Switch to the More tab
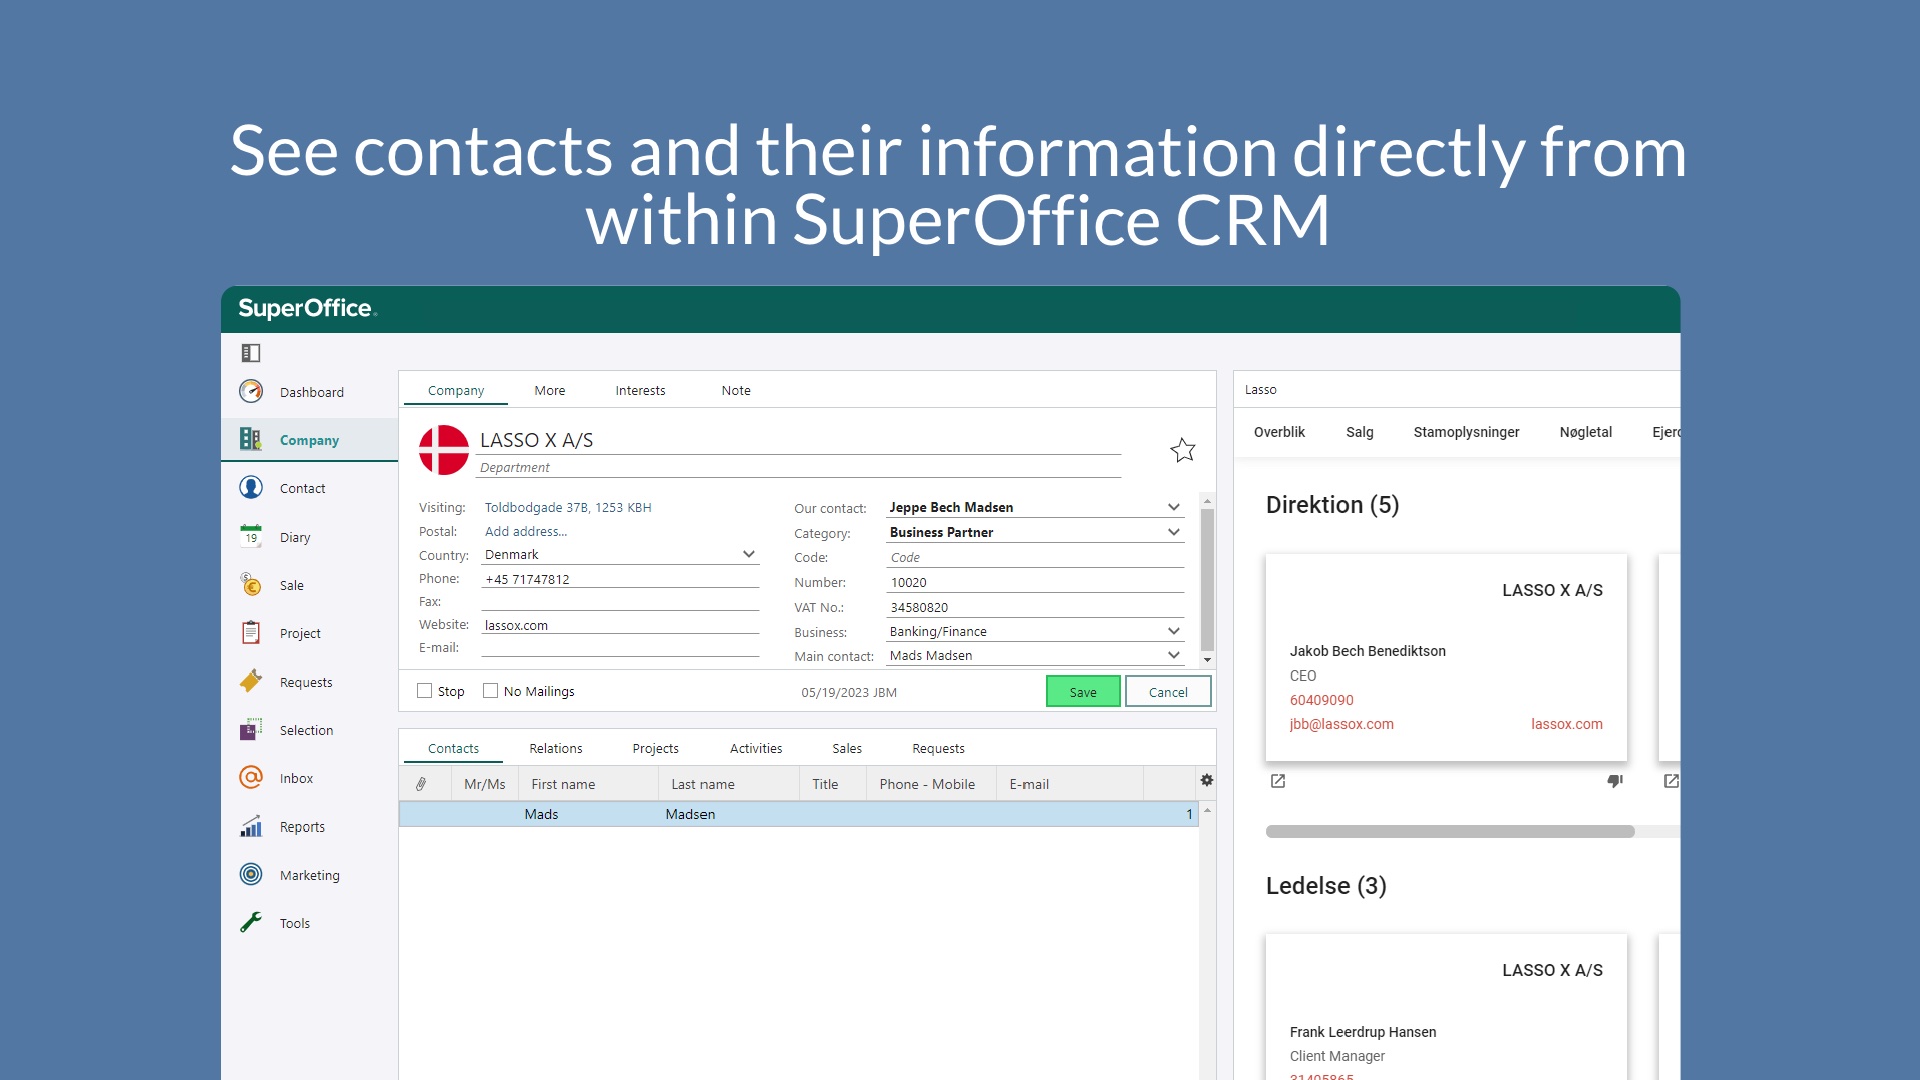The image size is (1920, 1080). point(550,390)
